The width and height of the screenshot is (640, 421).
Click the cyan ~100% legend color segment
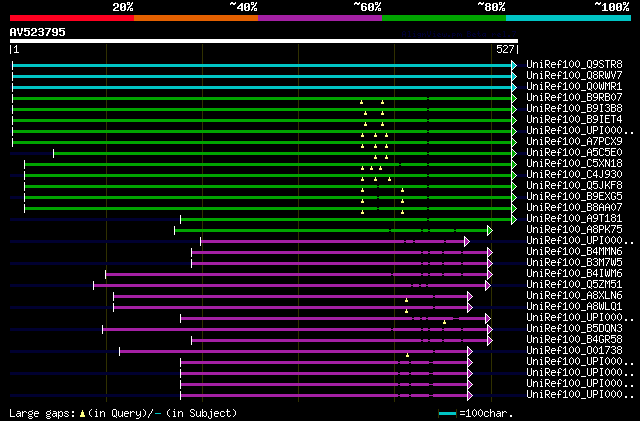click(569, 18)
